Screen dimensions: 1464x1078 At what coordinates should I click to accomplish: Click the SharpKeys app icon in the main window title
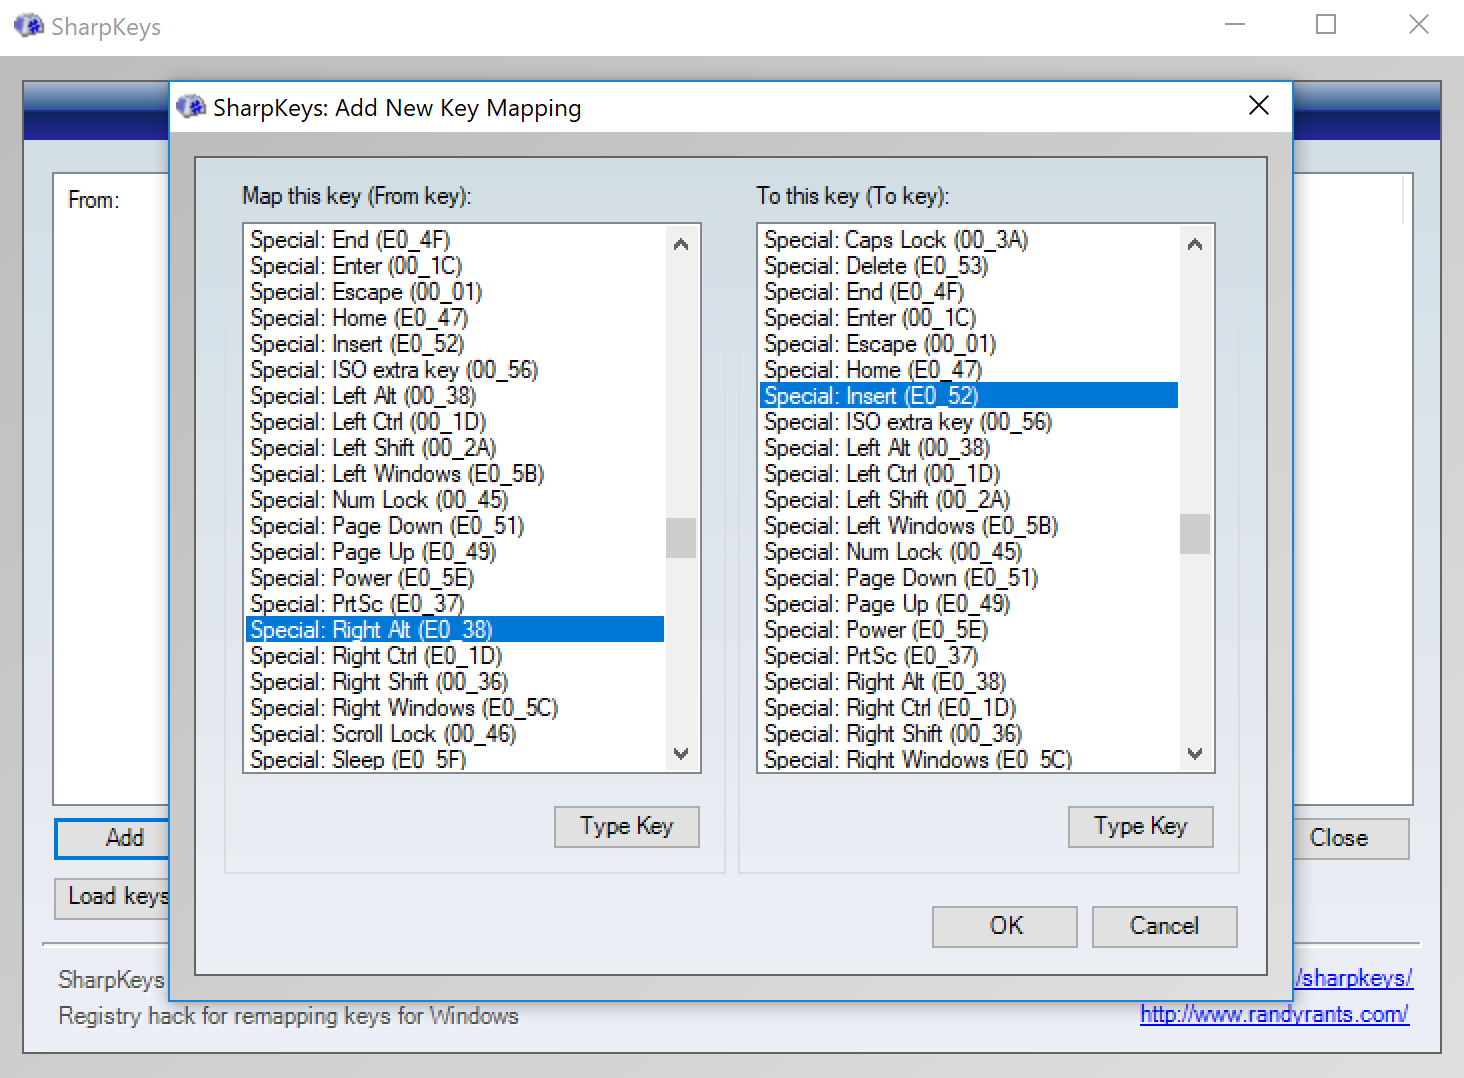click(29, 26)
